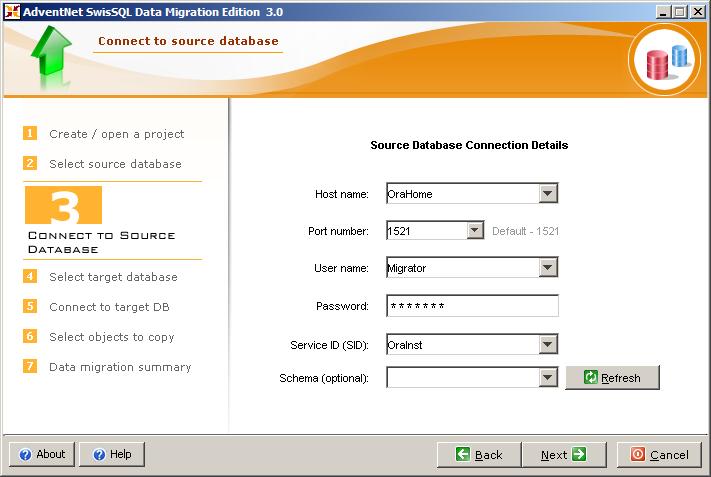The image size is (711, 477).
Task: Click the AdventNet app icon in title bar
Action: pyautogui.click(x=12, y=11)
